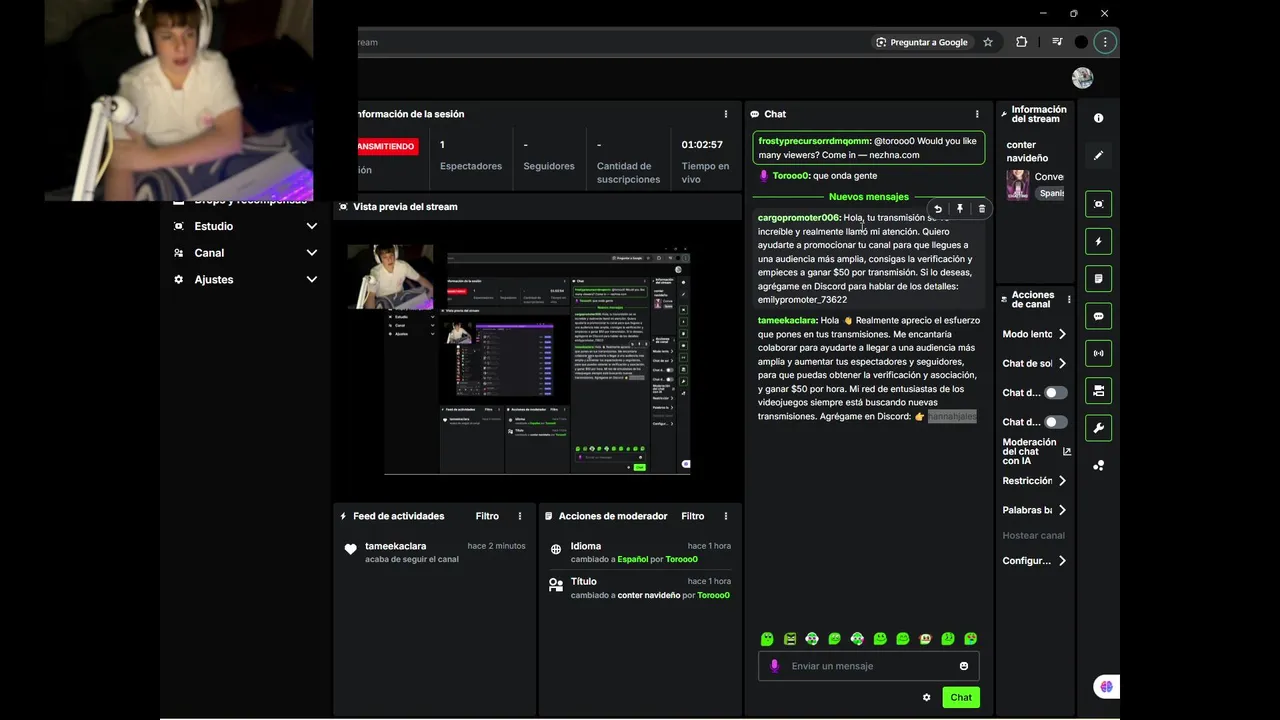Open the Palabras ba... options
Image resolution: width=1280 pixels, height=720 pixels.
point(1034,510)
